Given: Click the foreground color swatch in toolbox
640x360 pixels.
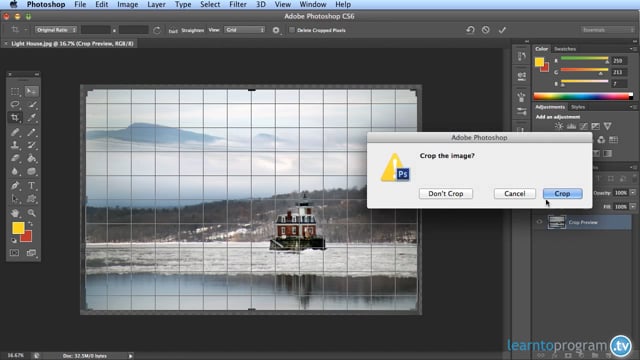Looking at the screenshot, I should point(18,228).
